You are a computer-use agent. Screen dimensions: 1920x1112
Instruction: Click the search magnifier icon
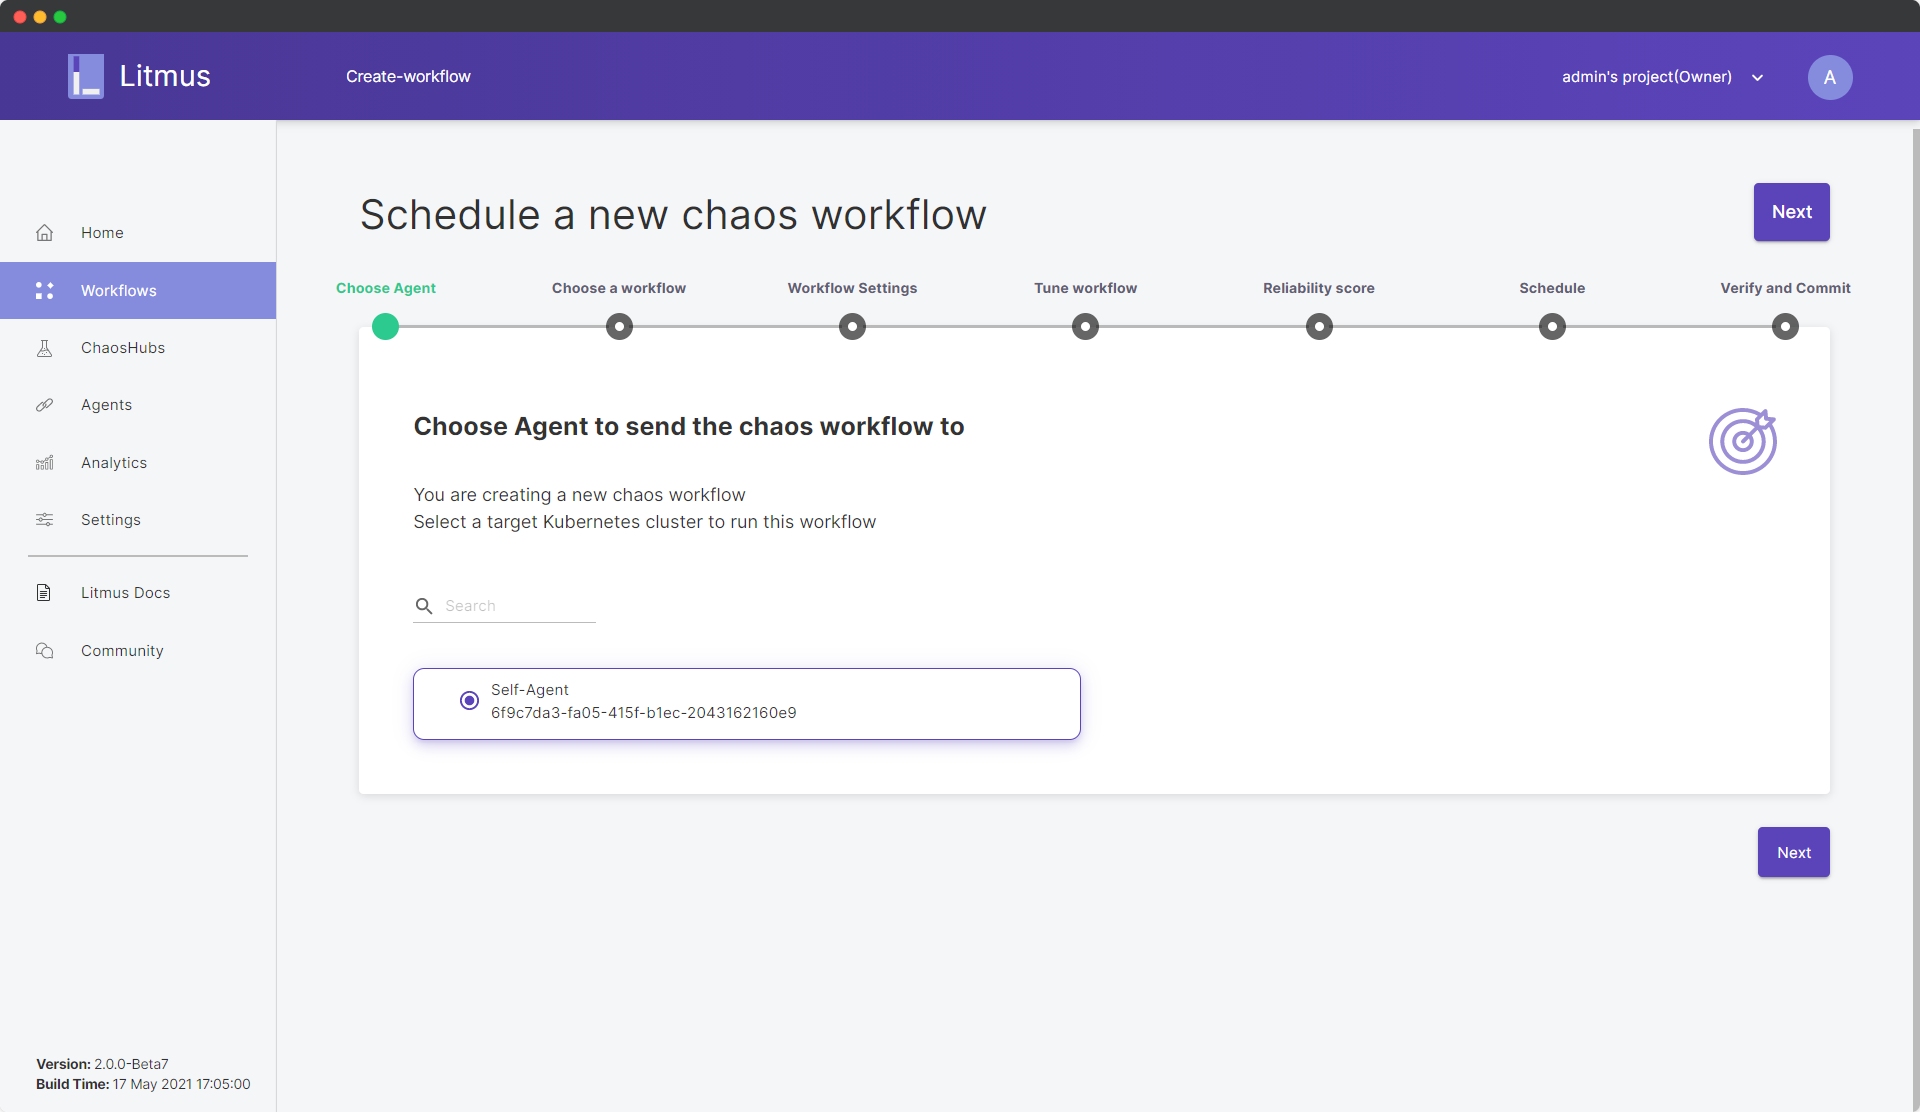coord(424,606)
